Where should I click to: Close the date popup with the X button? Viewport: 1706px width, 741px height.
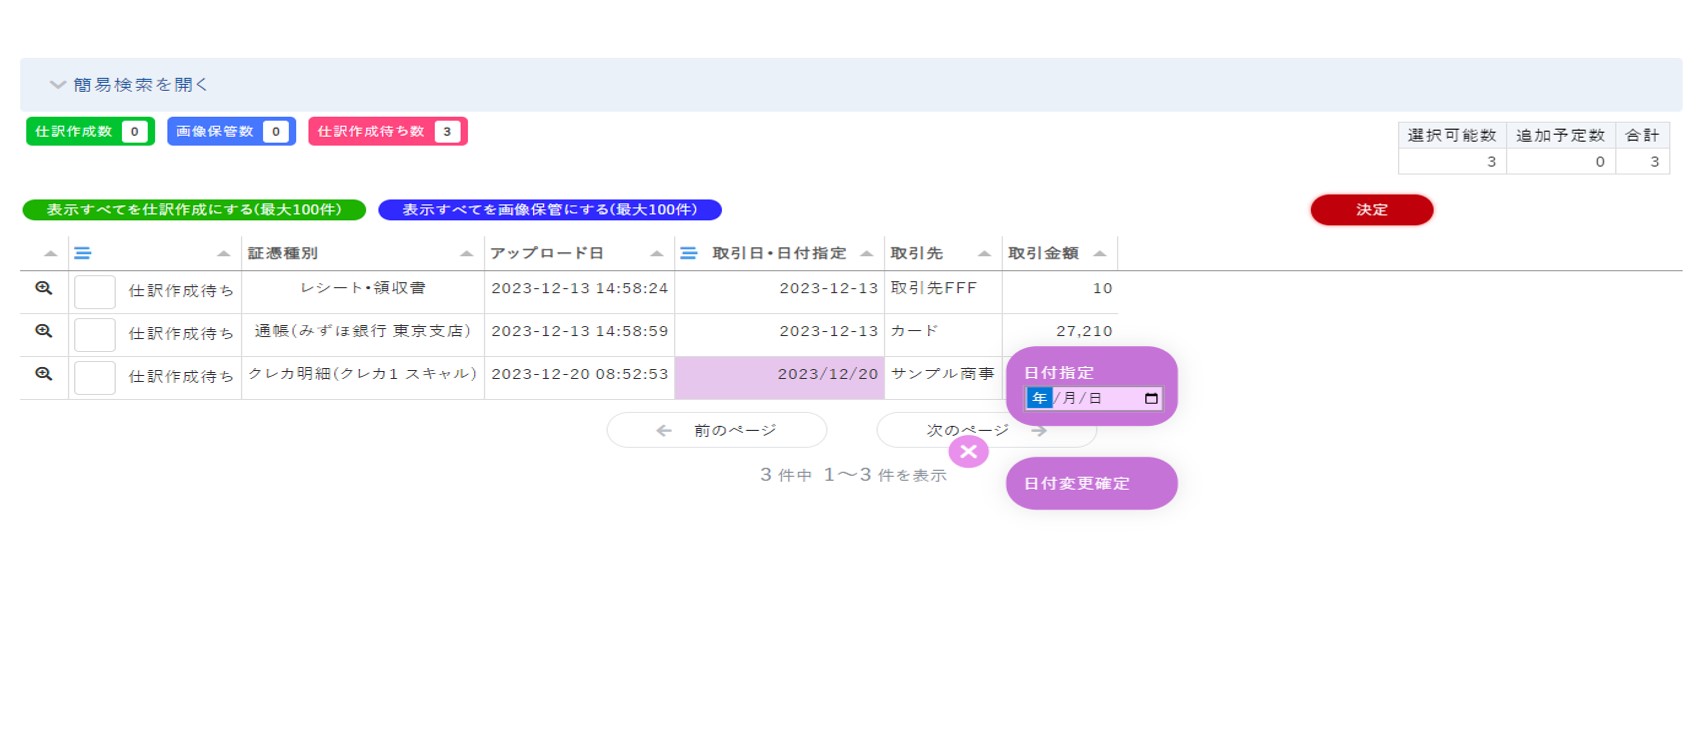coord(968,452)
